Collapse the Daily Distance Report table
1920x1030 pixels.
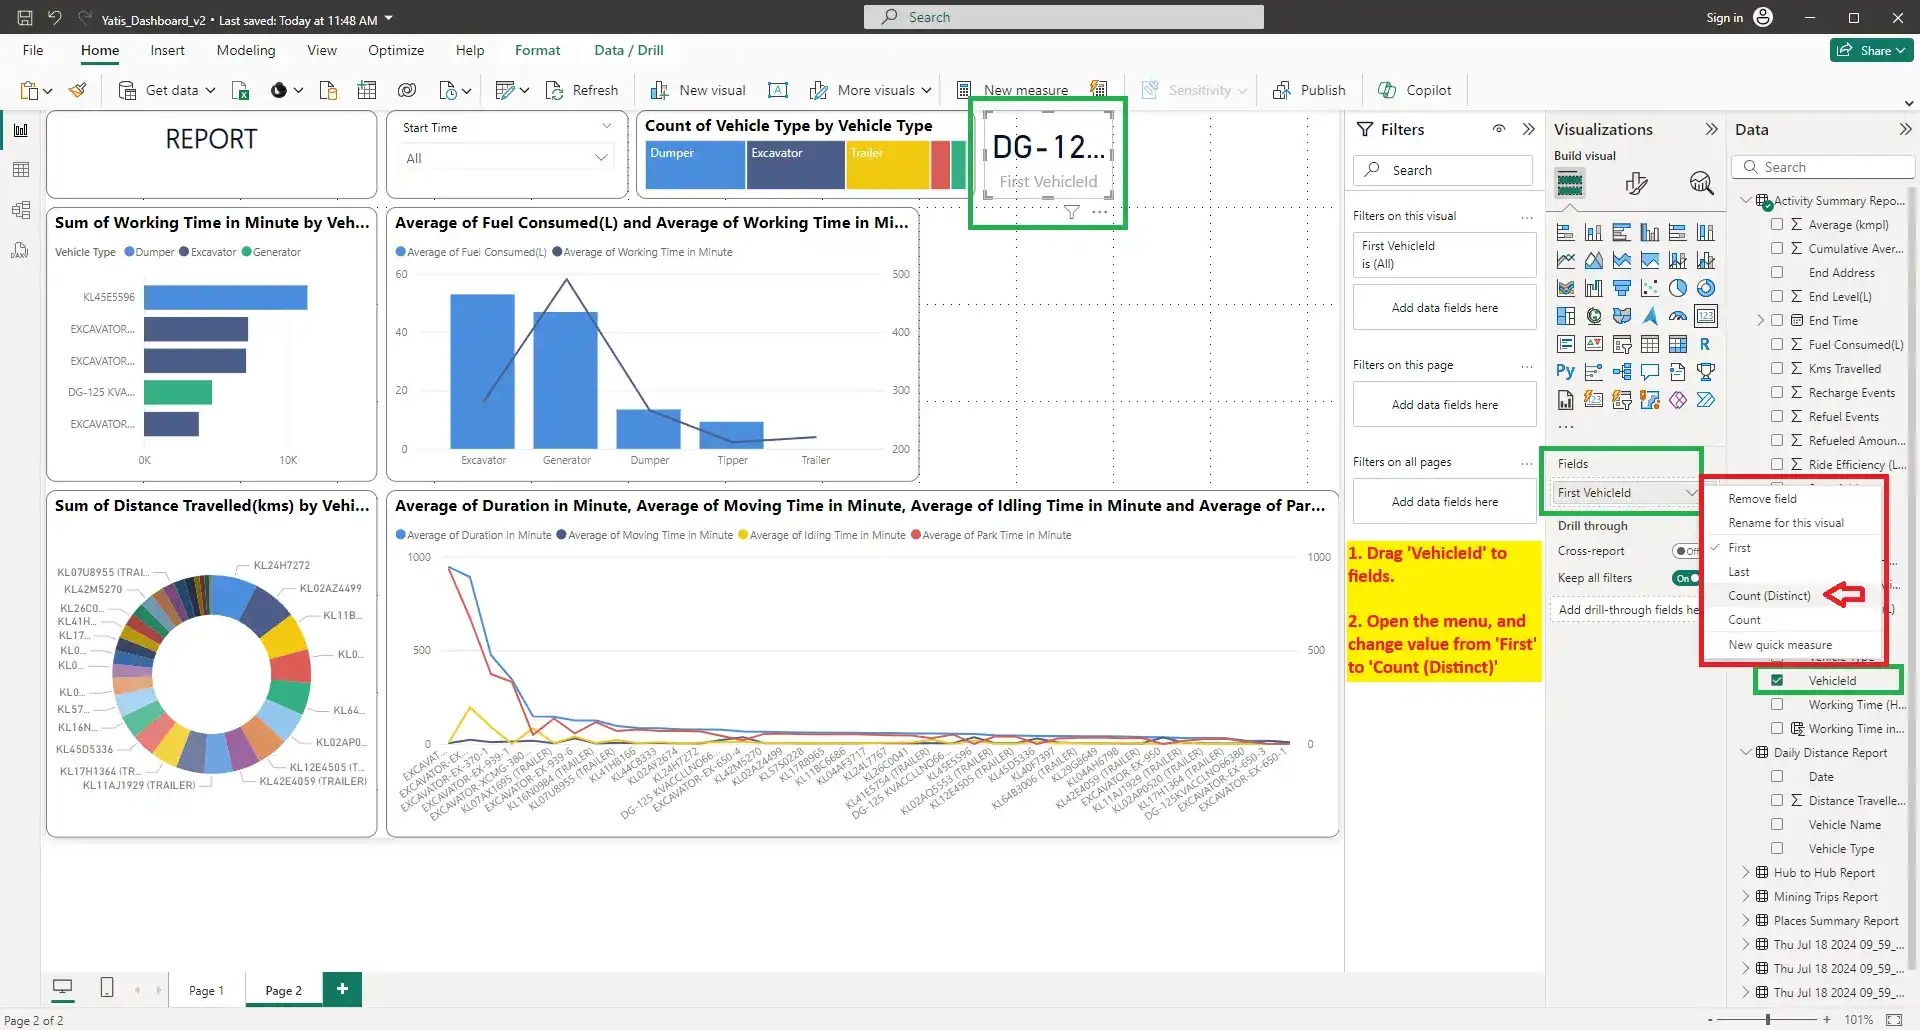pos(1746,753)
